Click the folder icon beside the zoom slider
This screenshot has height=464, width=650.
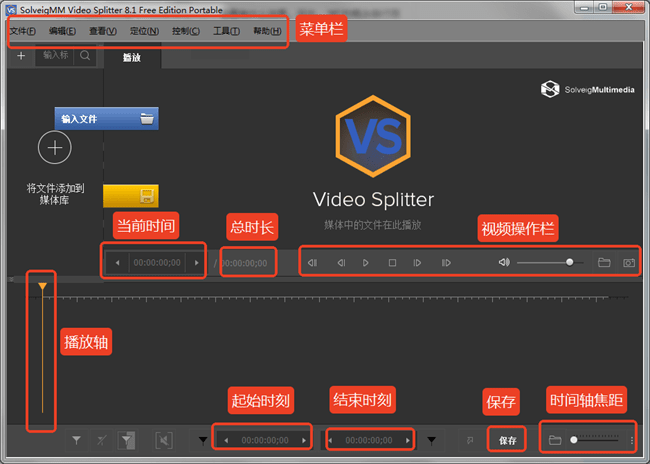(x=555, y=440)
